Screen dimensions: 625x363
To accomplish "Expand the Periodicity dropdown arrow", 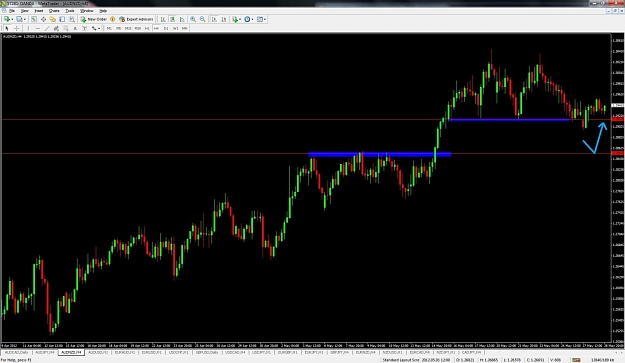I will tap(252, 19).
